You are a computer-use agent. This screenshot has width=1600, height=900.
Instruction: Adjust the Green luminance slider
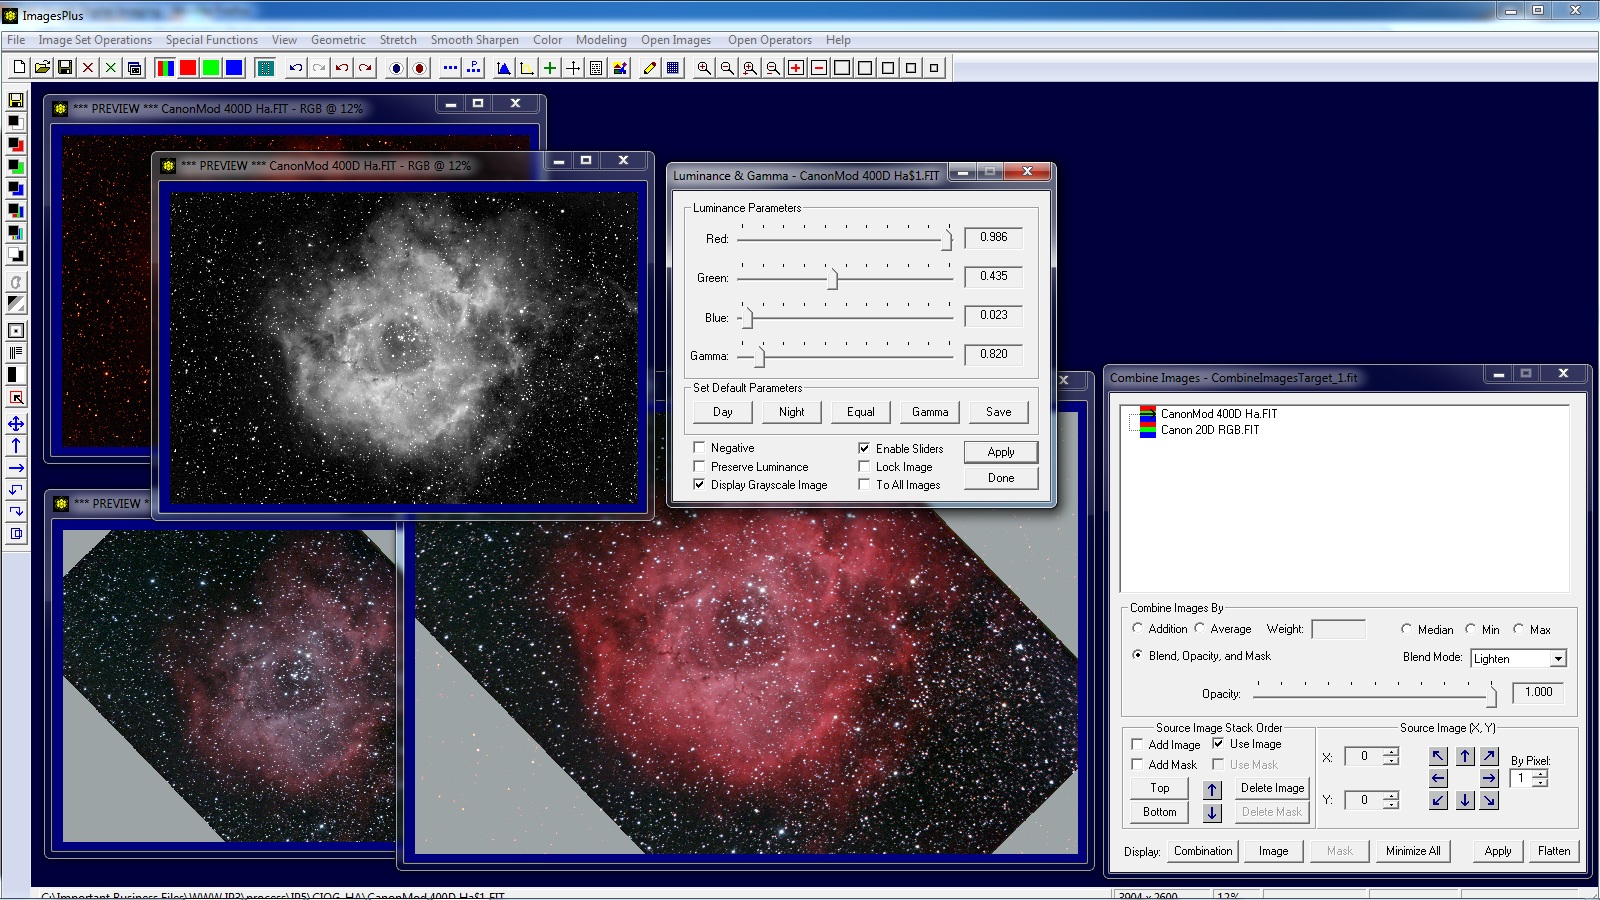(x=832, y=278)
